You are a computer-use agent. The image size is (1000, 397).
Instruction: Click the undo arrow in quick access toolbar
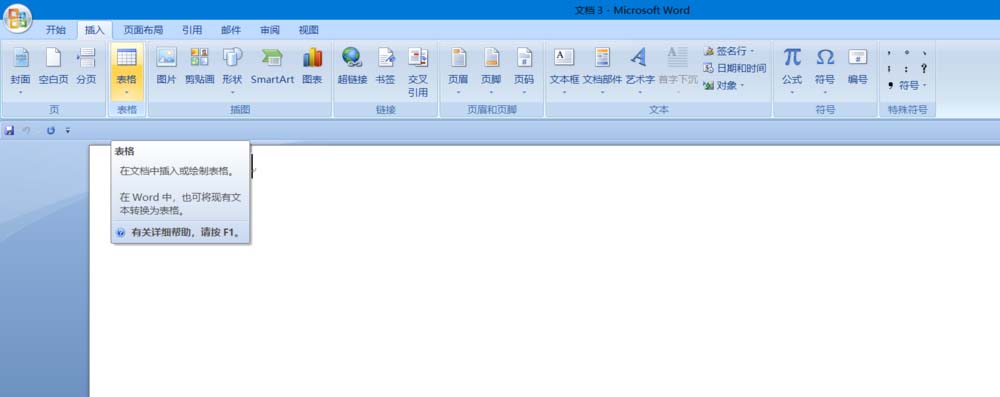[x=27, y=130]
